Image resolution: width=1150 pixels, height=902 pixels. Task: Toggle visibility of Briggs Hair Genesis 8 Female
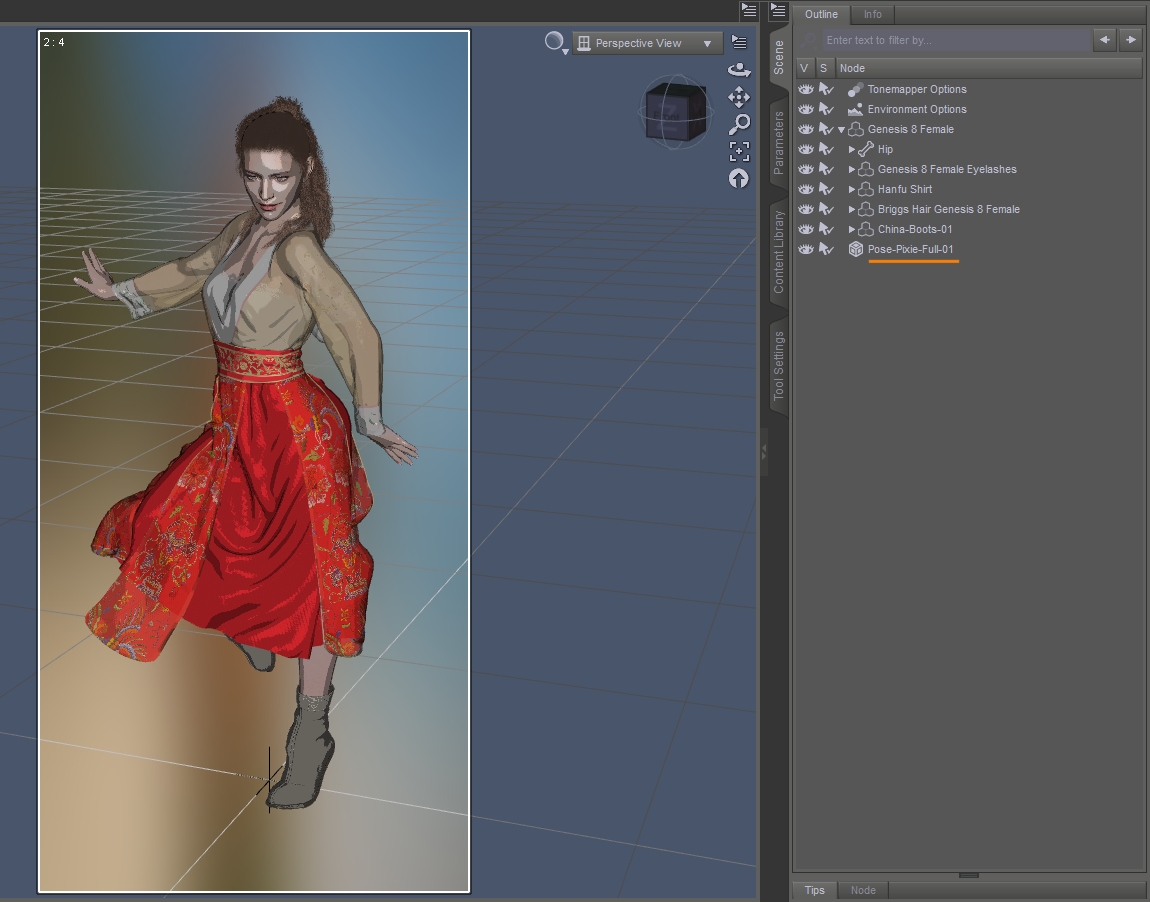(806, 209)
